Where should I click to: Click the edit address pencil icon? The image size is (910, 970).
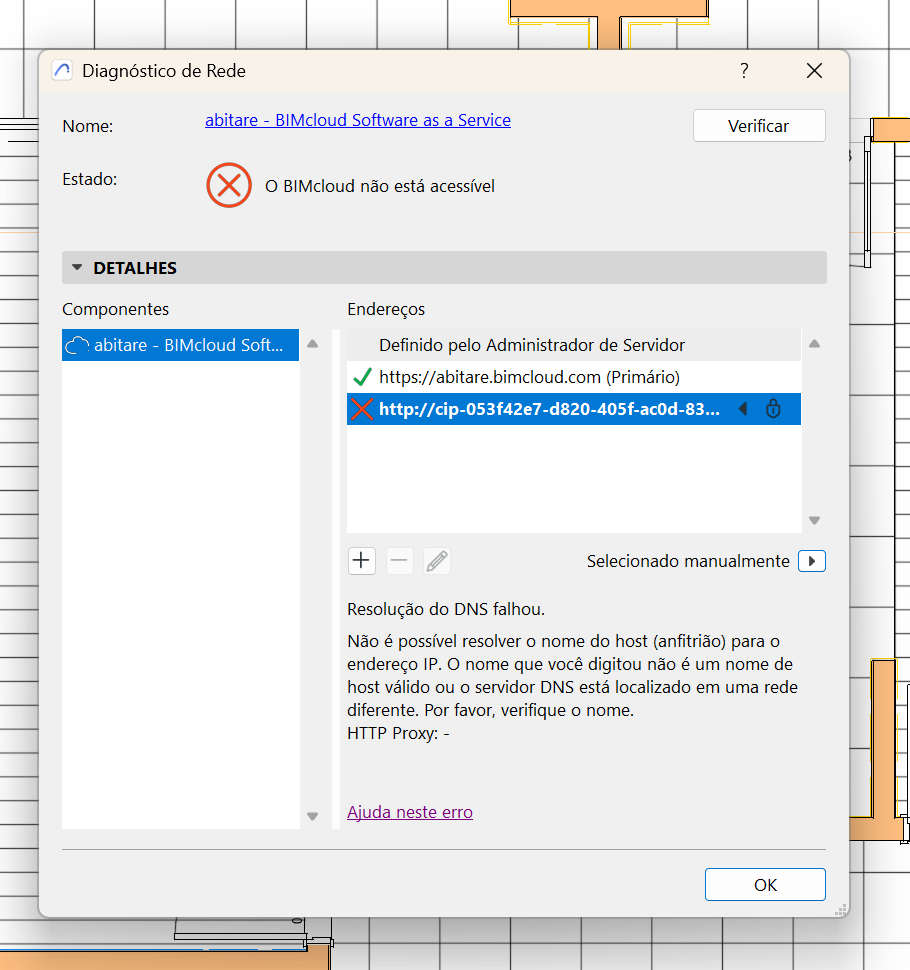(x=437, y=561)
